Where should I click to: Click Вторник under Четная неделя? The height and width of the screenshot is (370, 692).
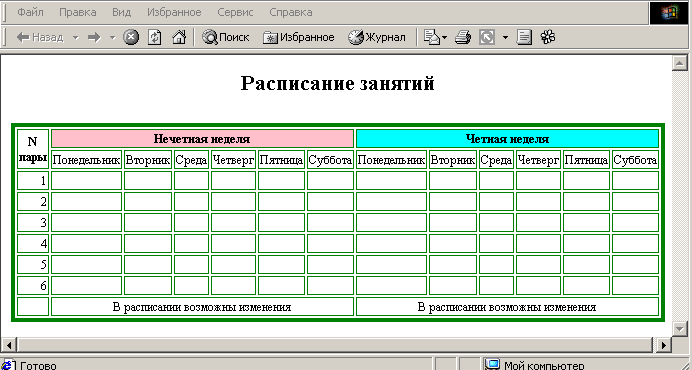tap(453, 160)
